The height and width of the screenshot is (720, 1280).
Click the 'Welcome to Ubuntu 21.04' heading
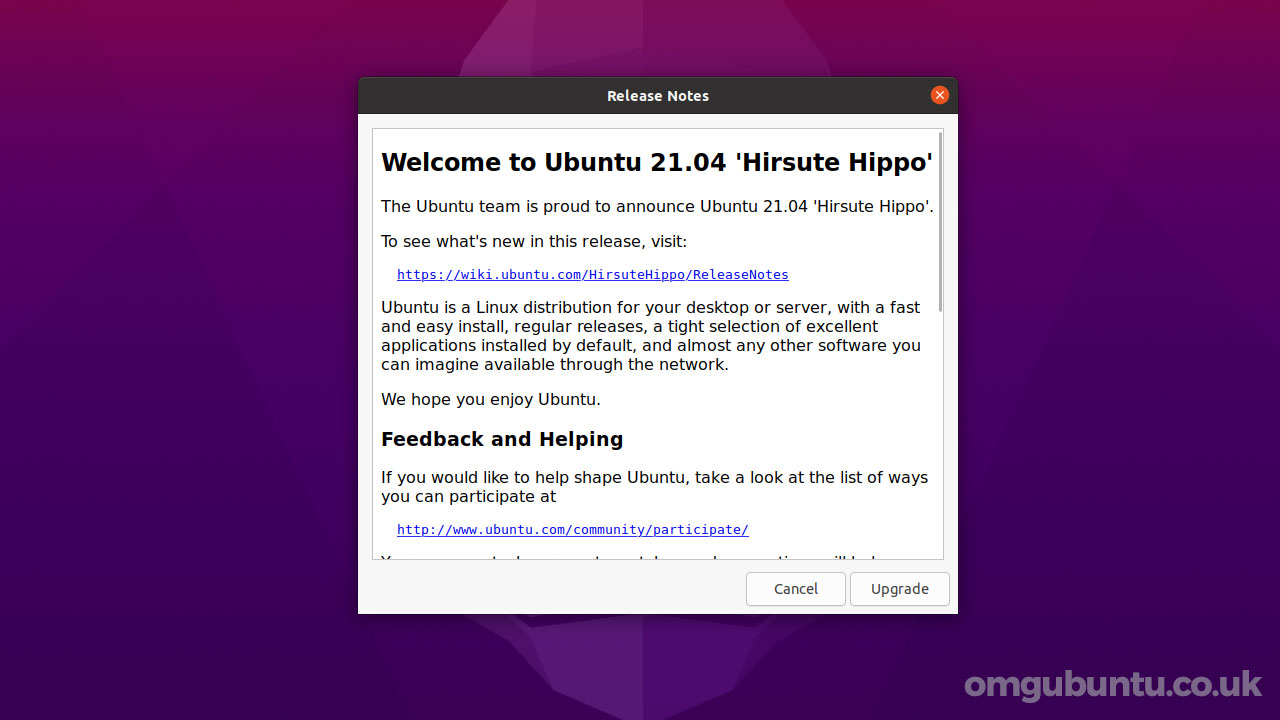(657, 162)
